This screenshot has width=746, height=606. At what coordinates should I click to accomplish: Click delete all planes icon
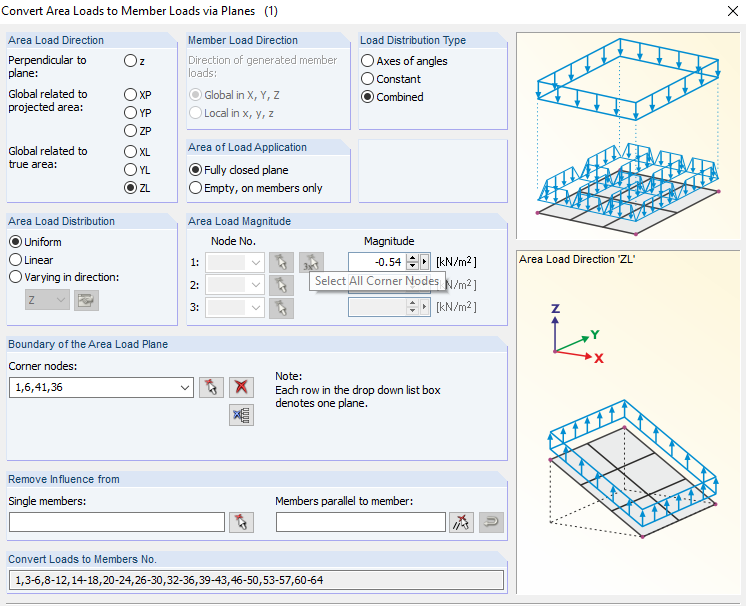240,415
